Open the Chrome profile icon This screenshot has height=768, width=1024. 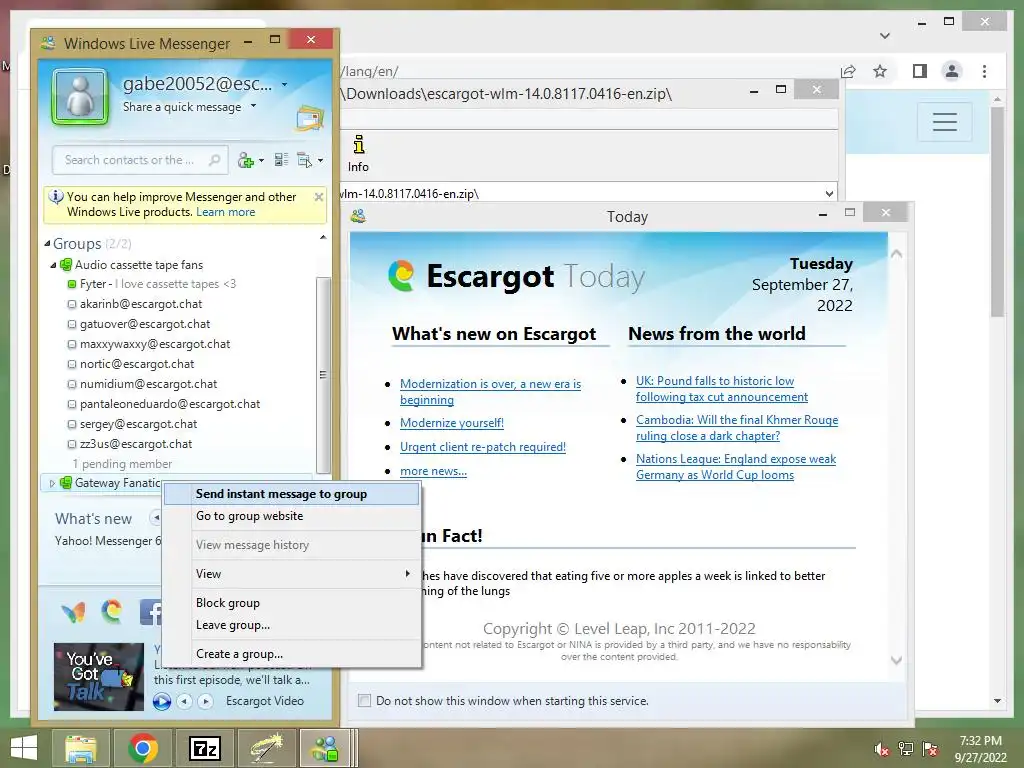[x=952, y=71]
